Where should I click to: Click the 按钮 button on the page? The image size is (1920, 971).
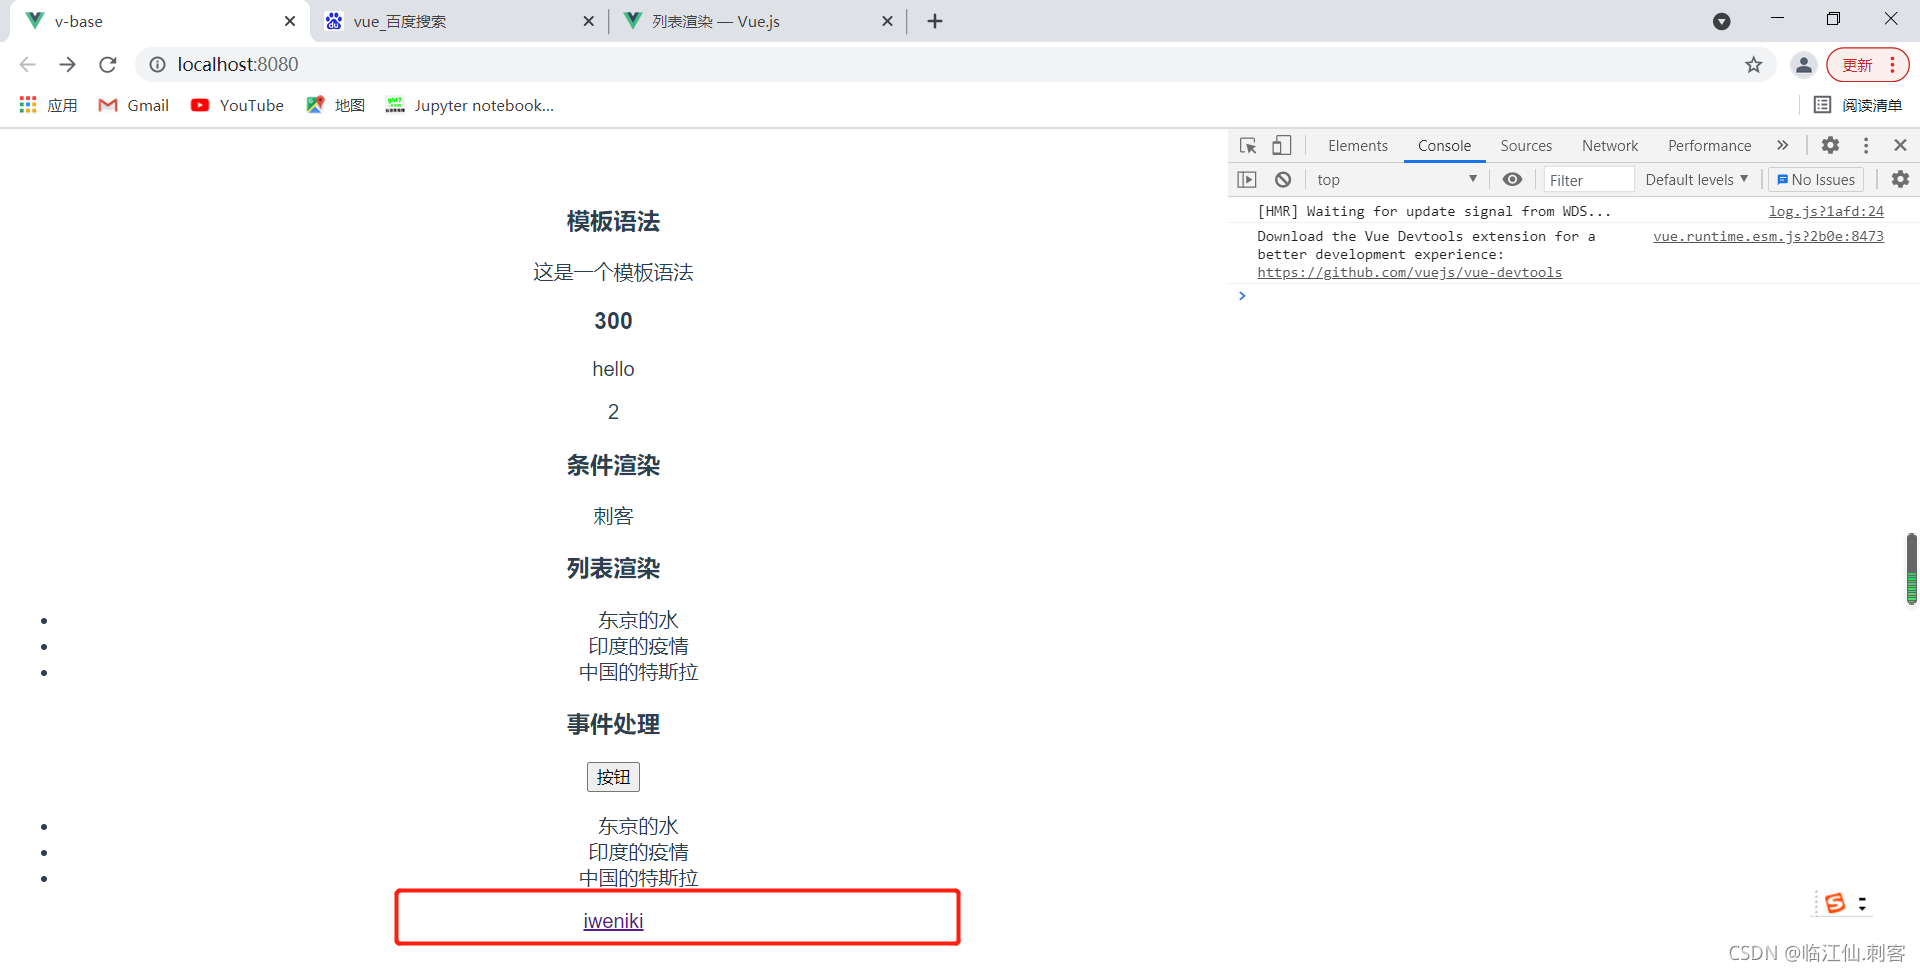tap(613, 777)
